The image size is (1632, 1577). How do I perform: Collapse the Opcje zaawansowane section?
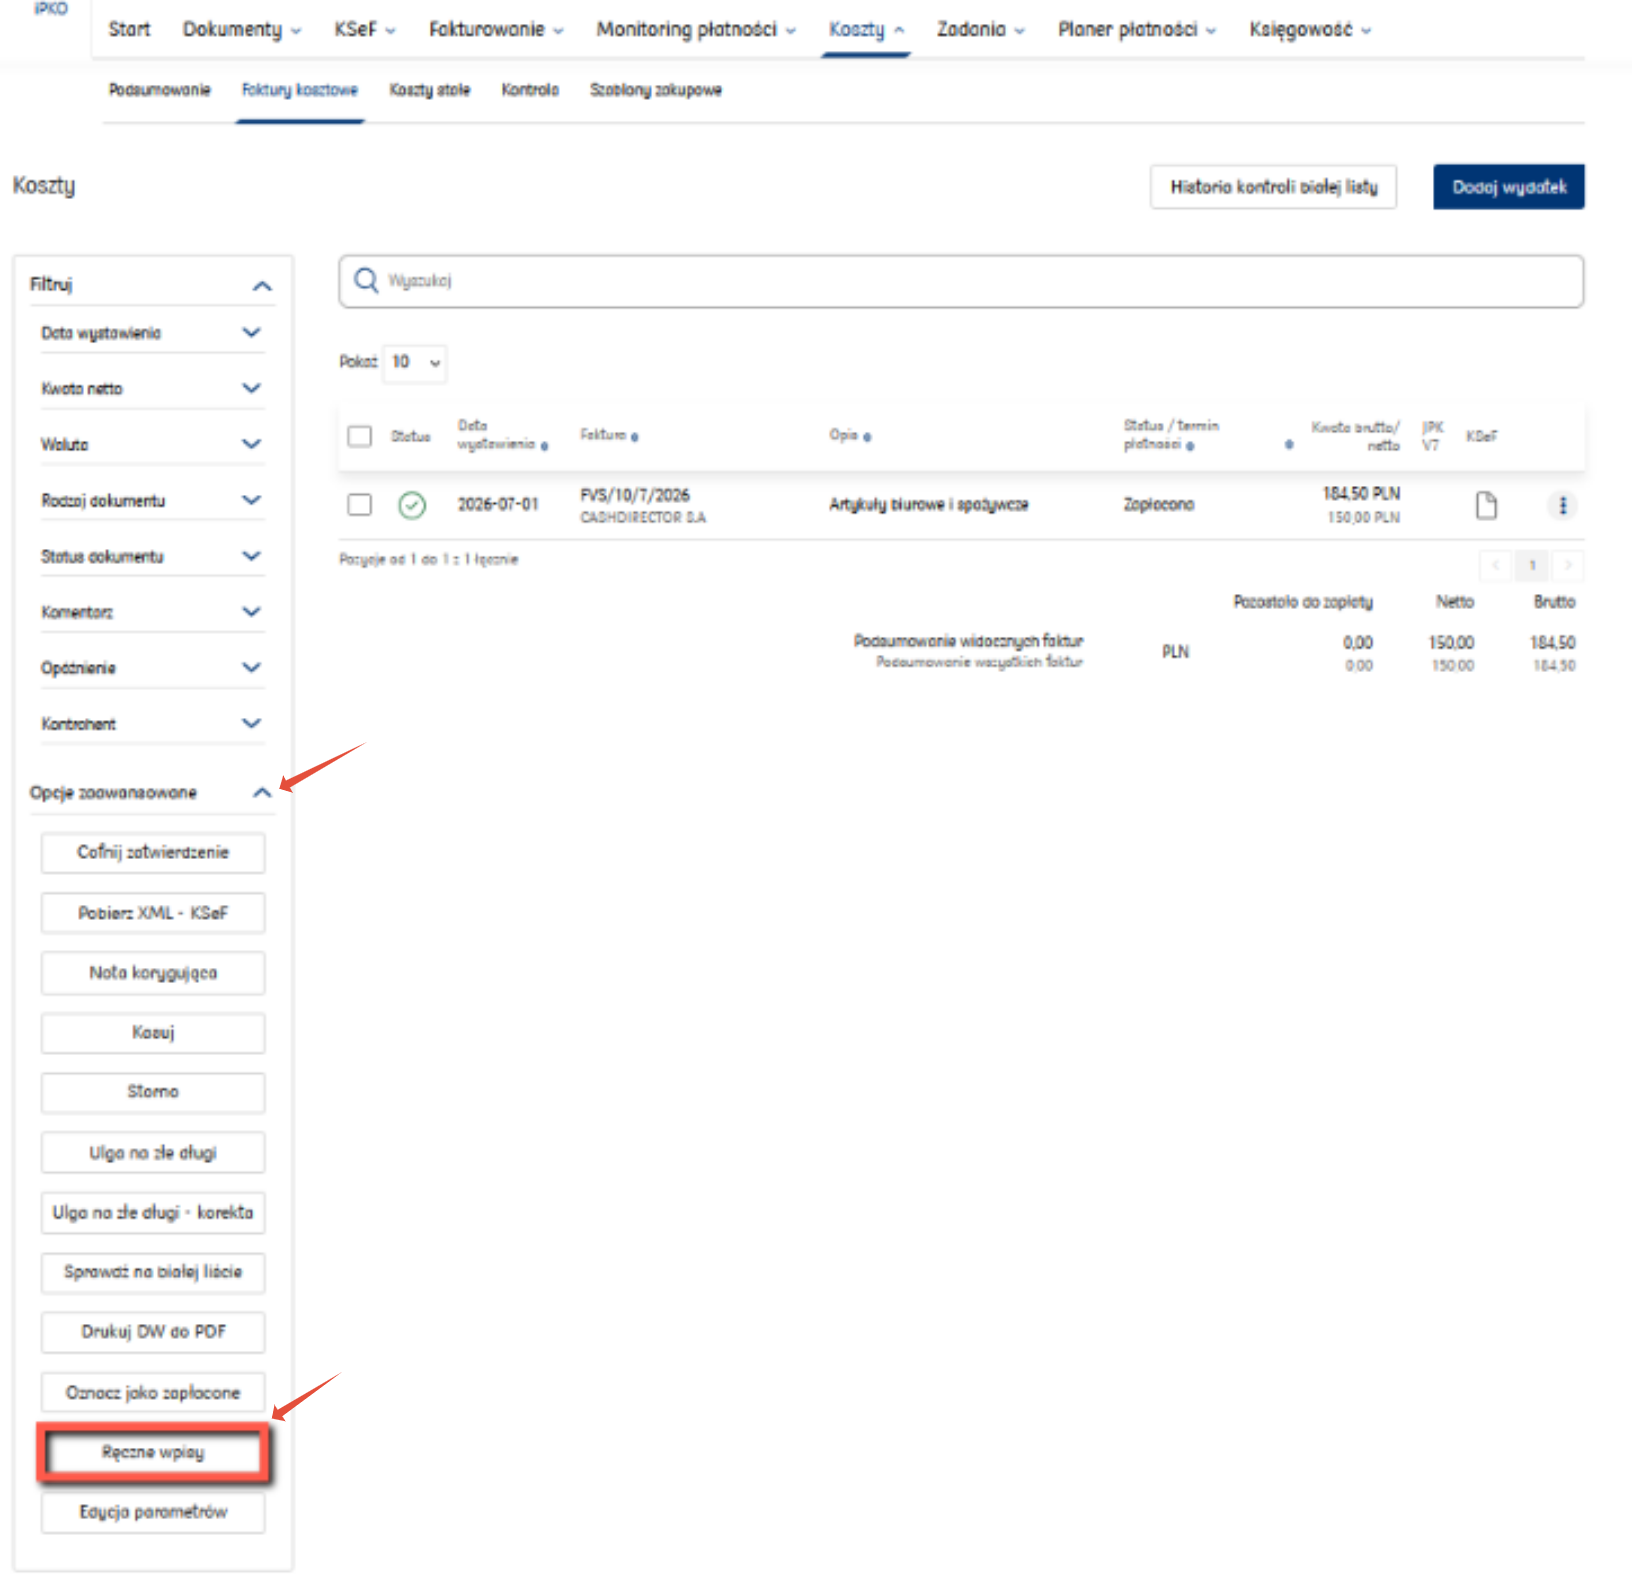(262, 793)
